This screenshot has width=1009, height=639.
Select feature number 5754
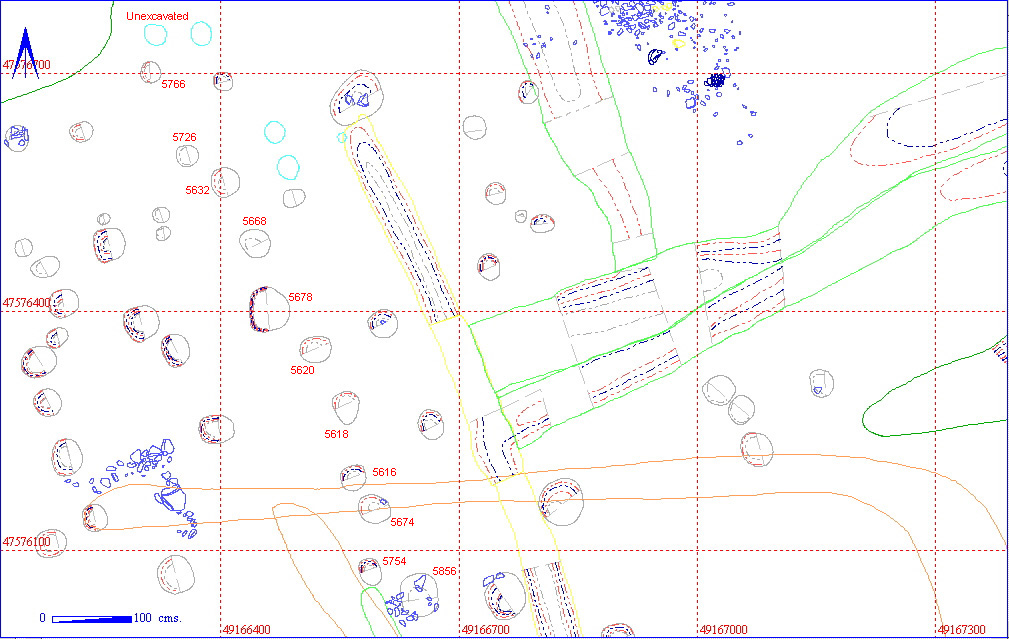(x=394, y=561)
